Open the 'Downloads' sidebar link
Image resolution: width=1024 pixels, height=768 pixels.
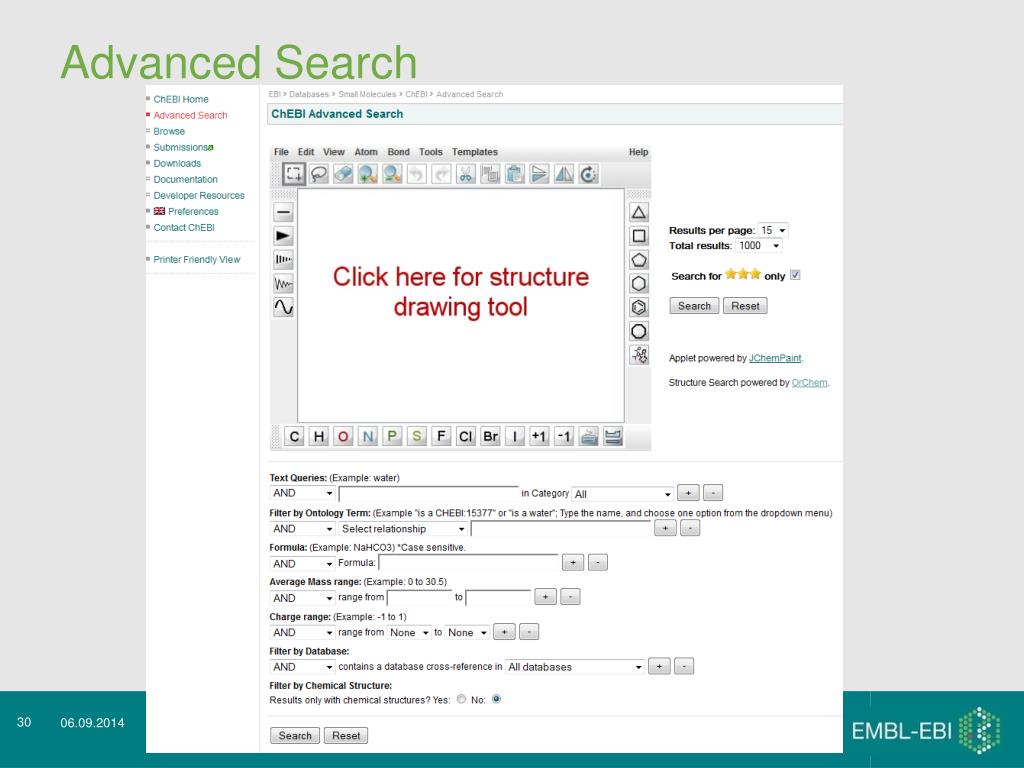pos(177,163)
